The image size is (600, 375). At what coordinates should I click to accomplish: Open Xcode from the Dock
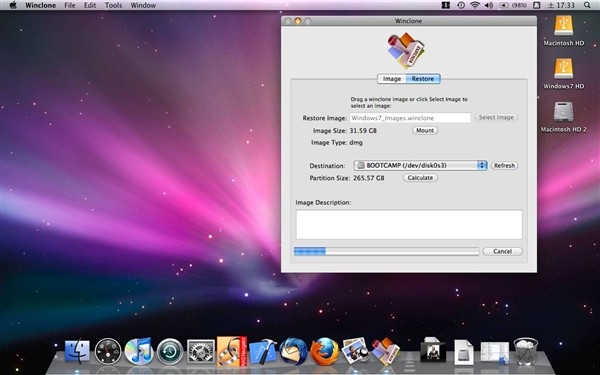(x=263, y=351)
